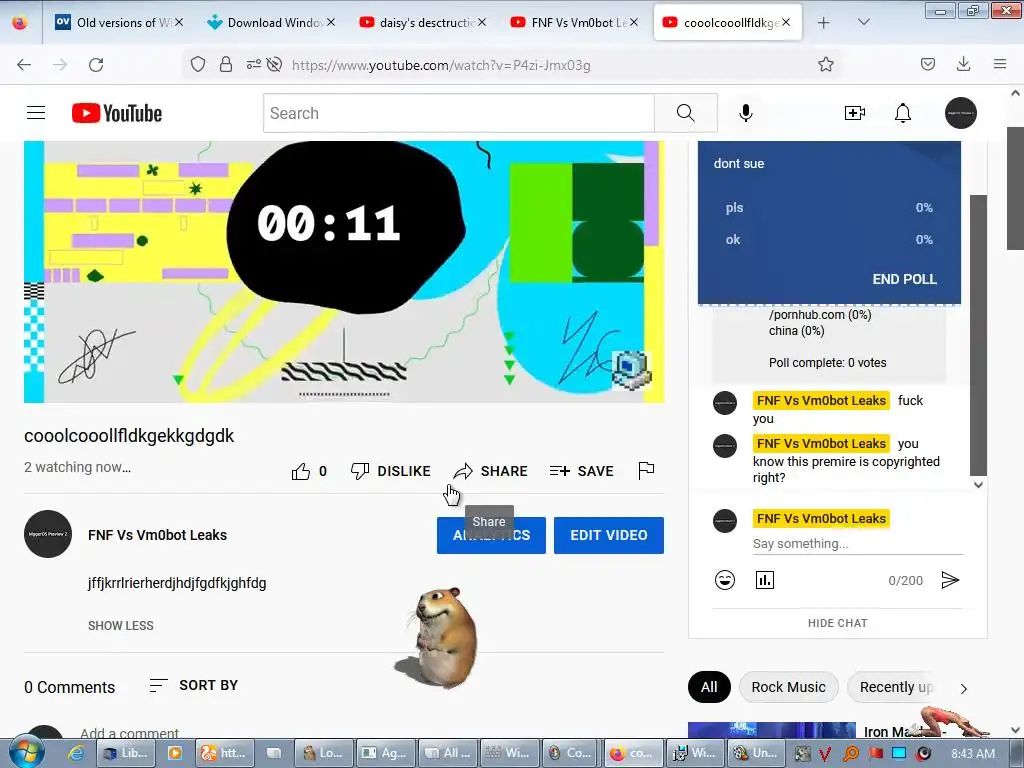Image resolution: width=1024 pixels, height=768 pixels.
Task: Open FNF Vs Vm0bot Leaks channel name
Action: (157, 535)
